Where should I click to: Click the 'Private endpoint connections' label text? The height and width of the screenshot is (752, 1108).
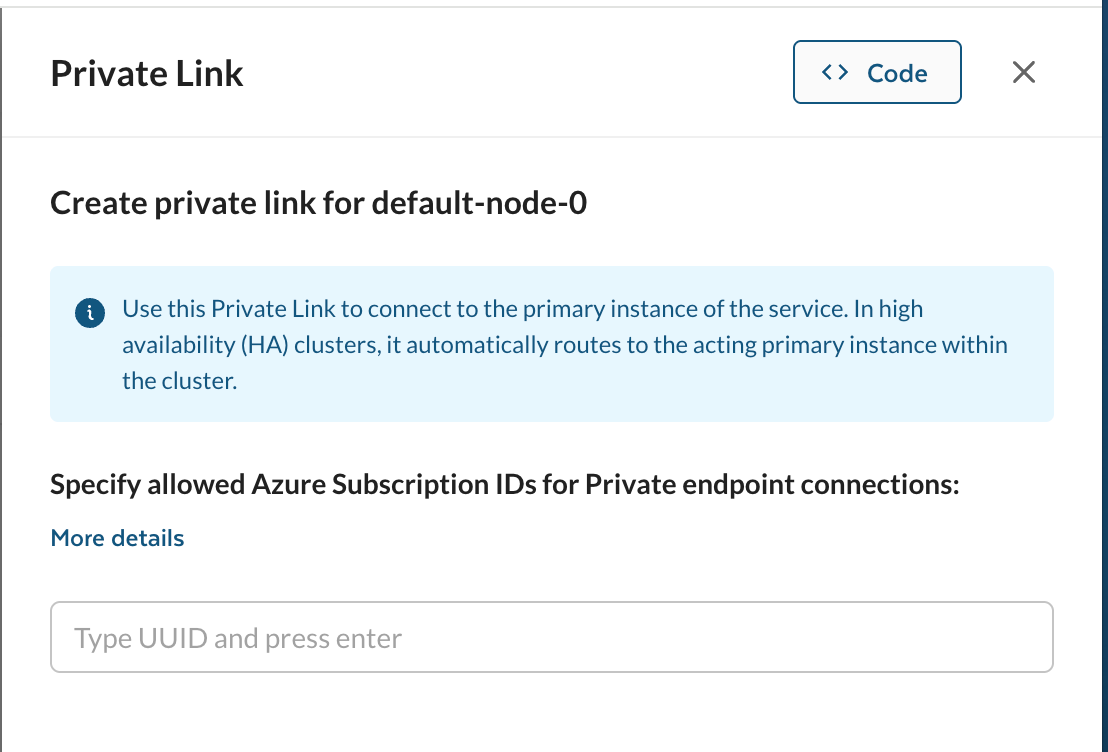click(771, 485)
